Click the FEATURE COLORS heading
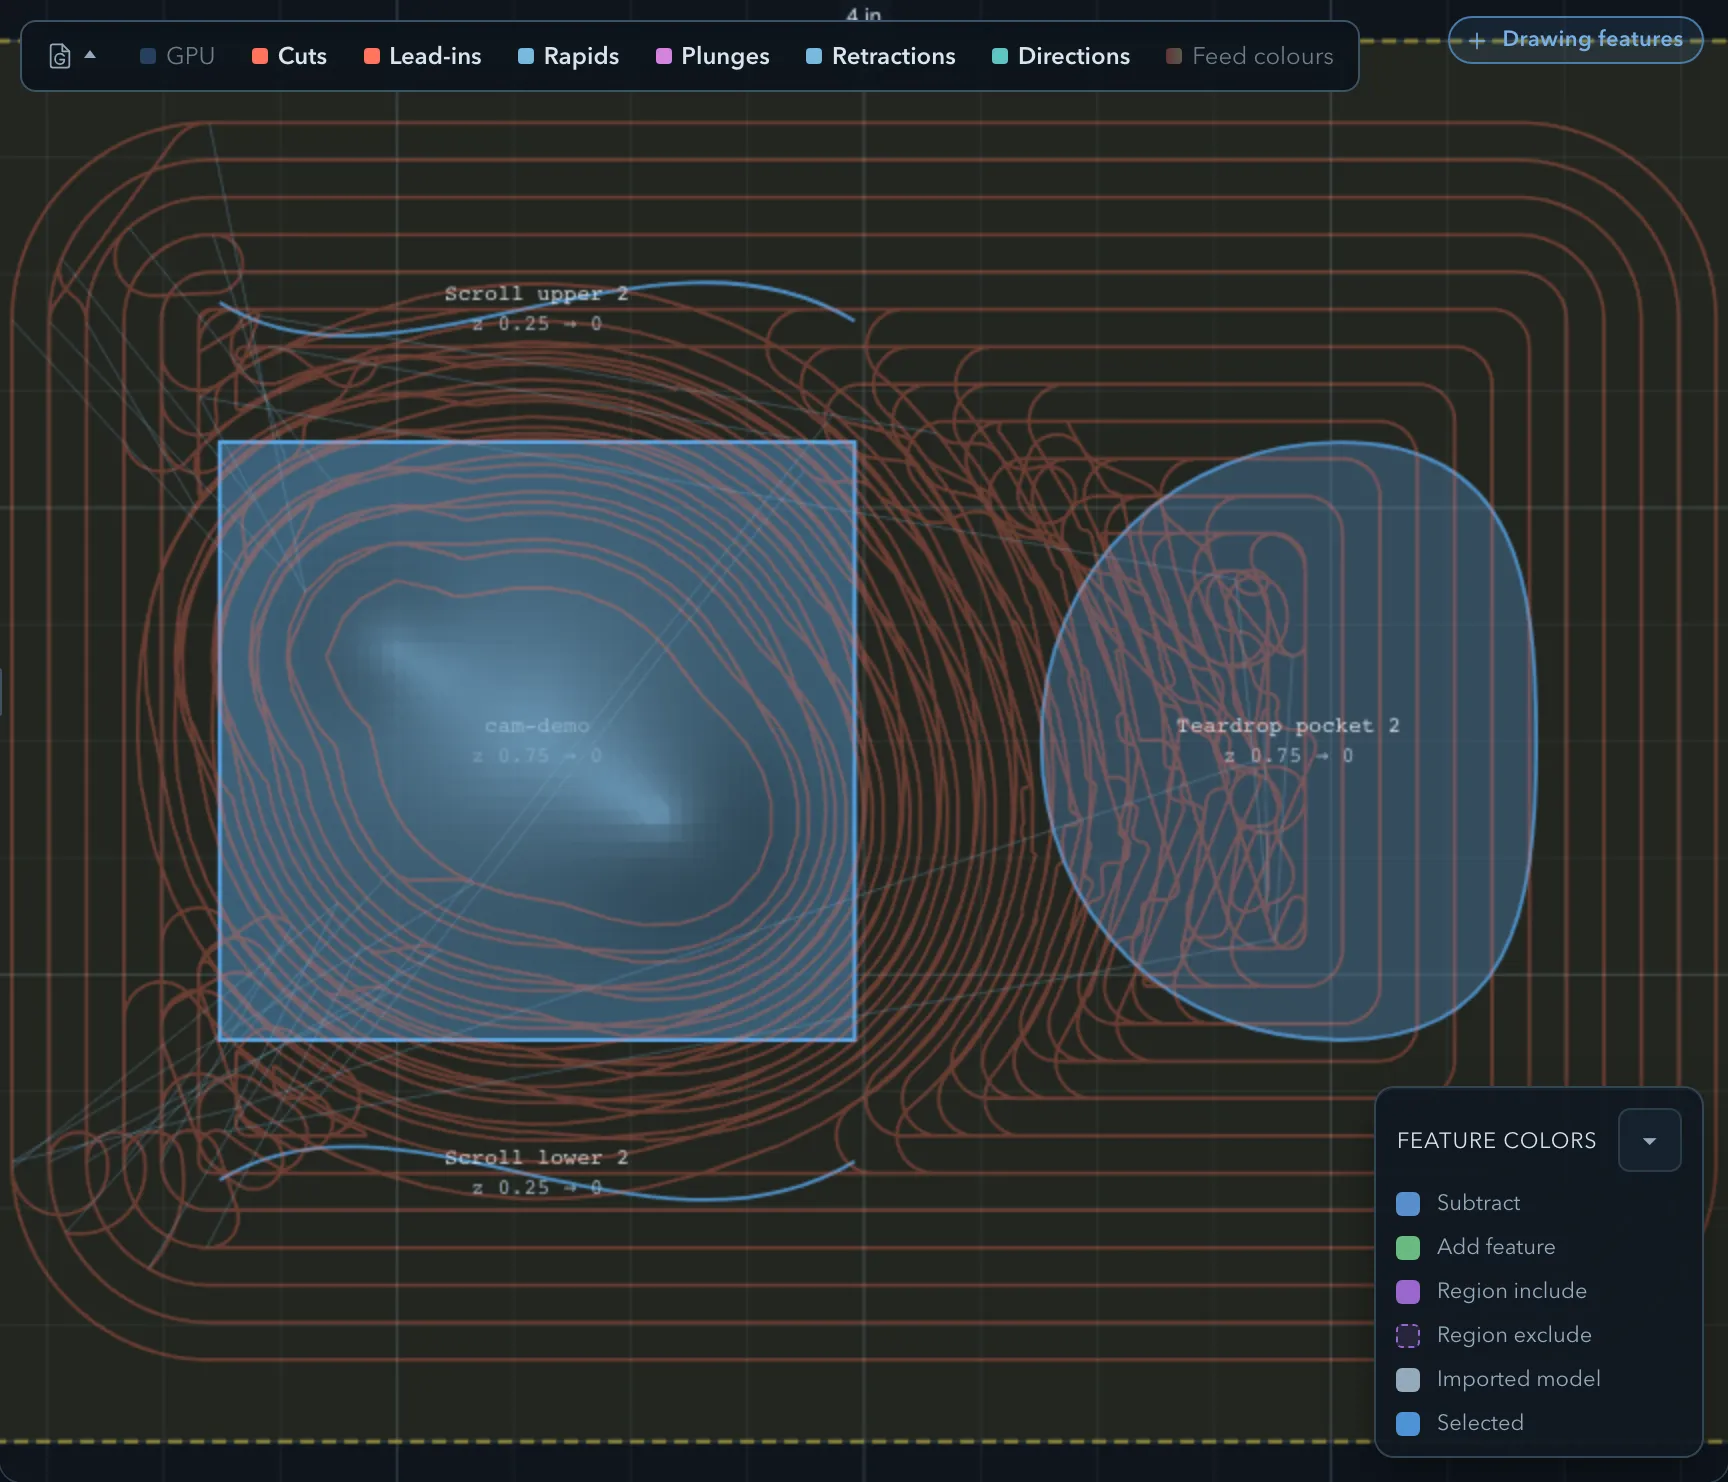1728x1482 pixels. click(1496, 1140)
